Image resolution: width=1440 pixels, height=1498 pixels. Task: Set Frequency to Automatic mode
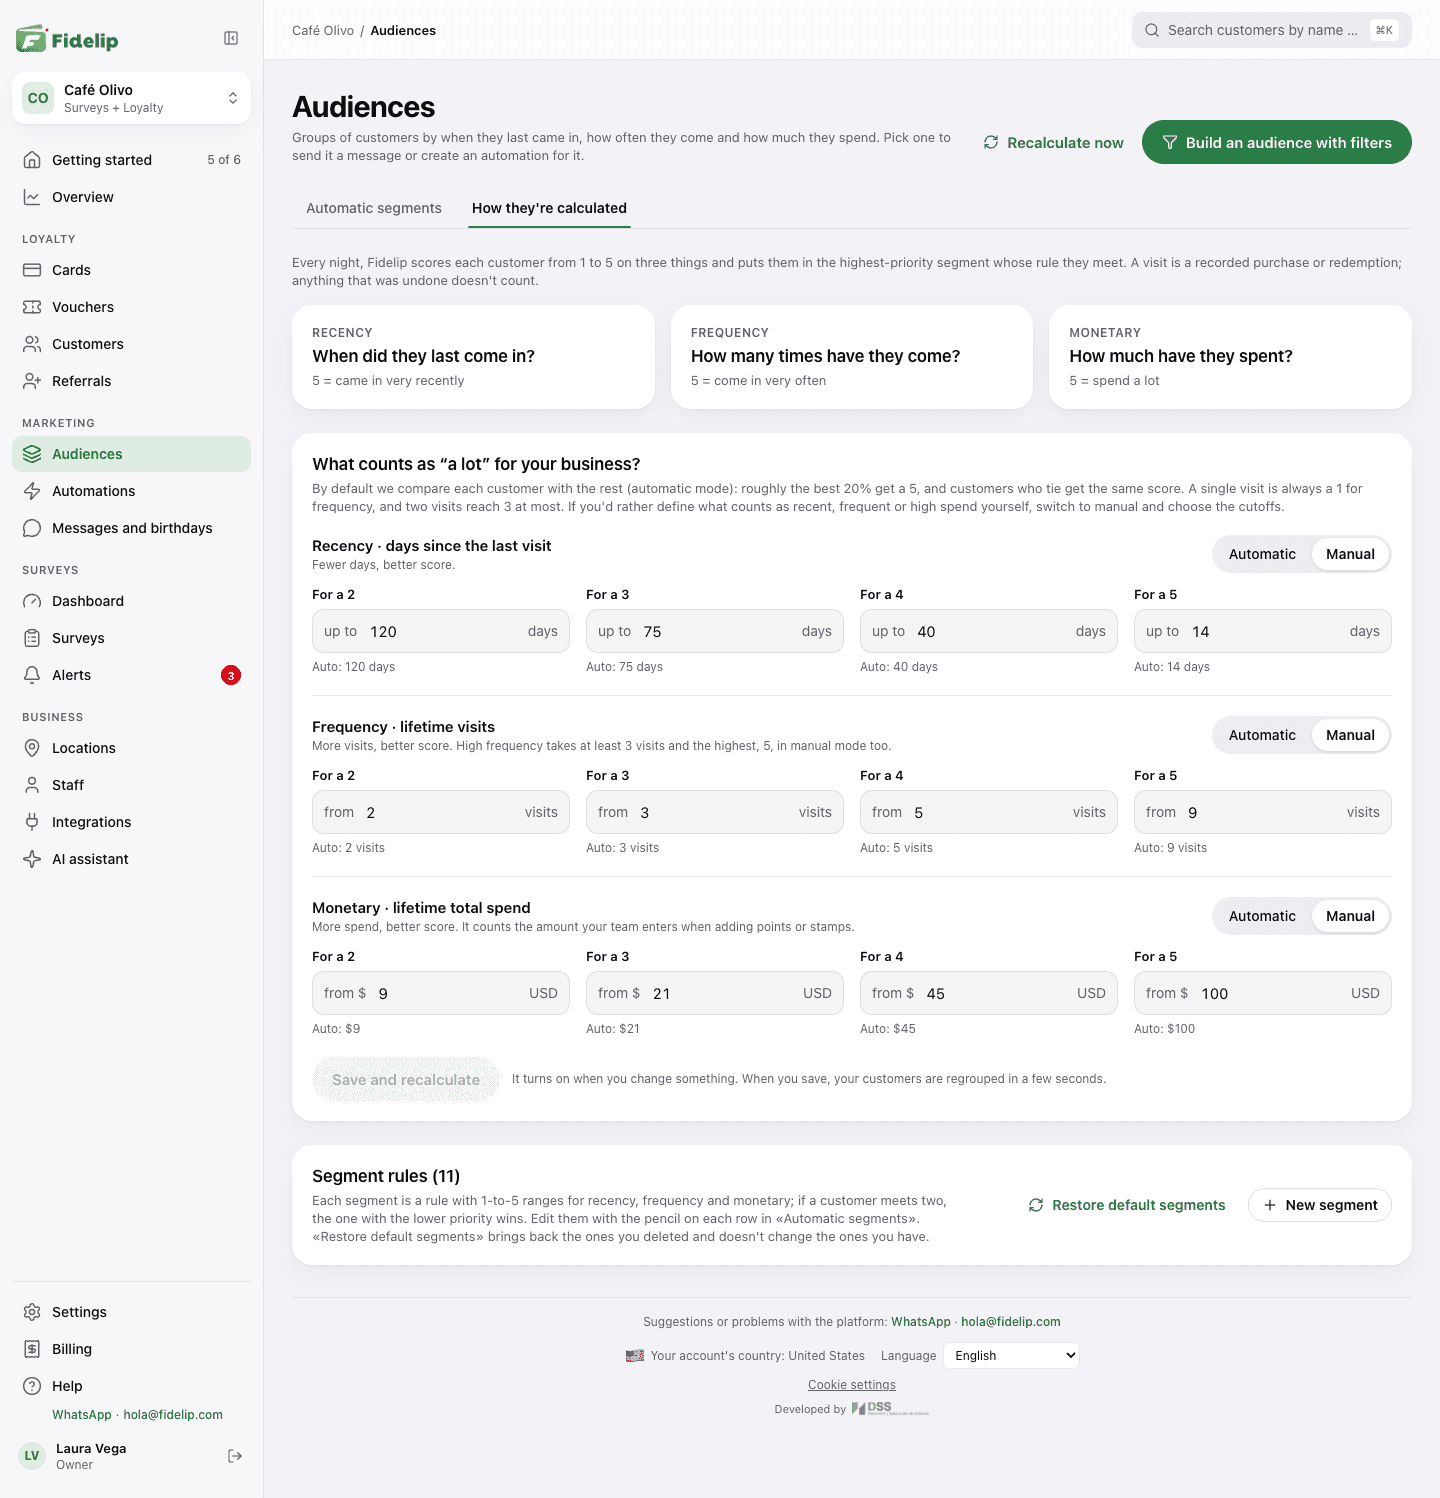tap(1262, 735)
